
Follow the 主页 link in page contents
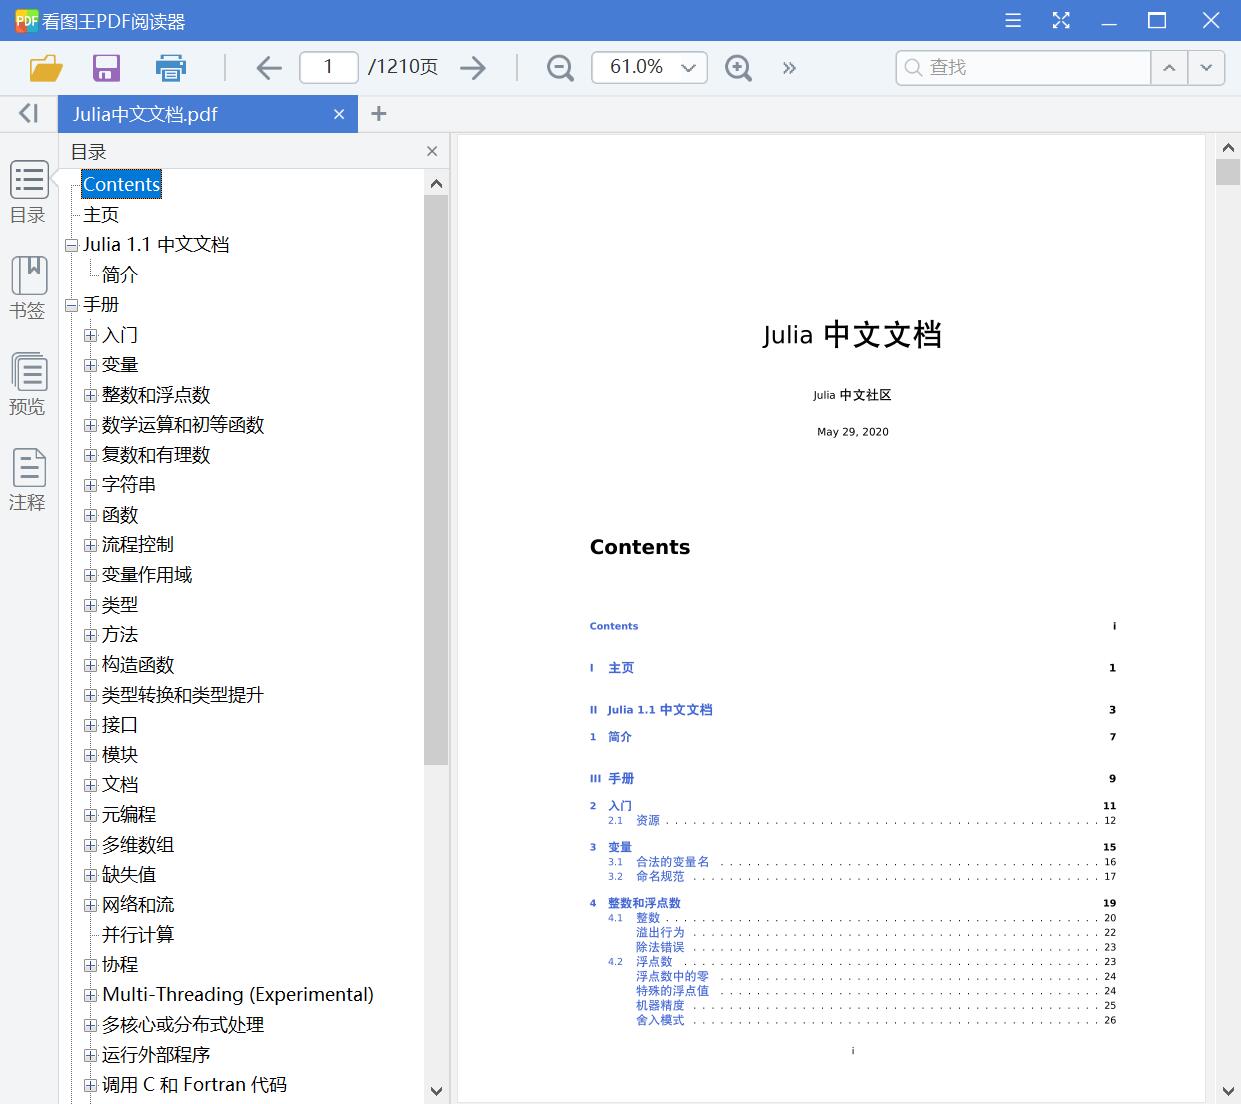tap(621, 668)
